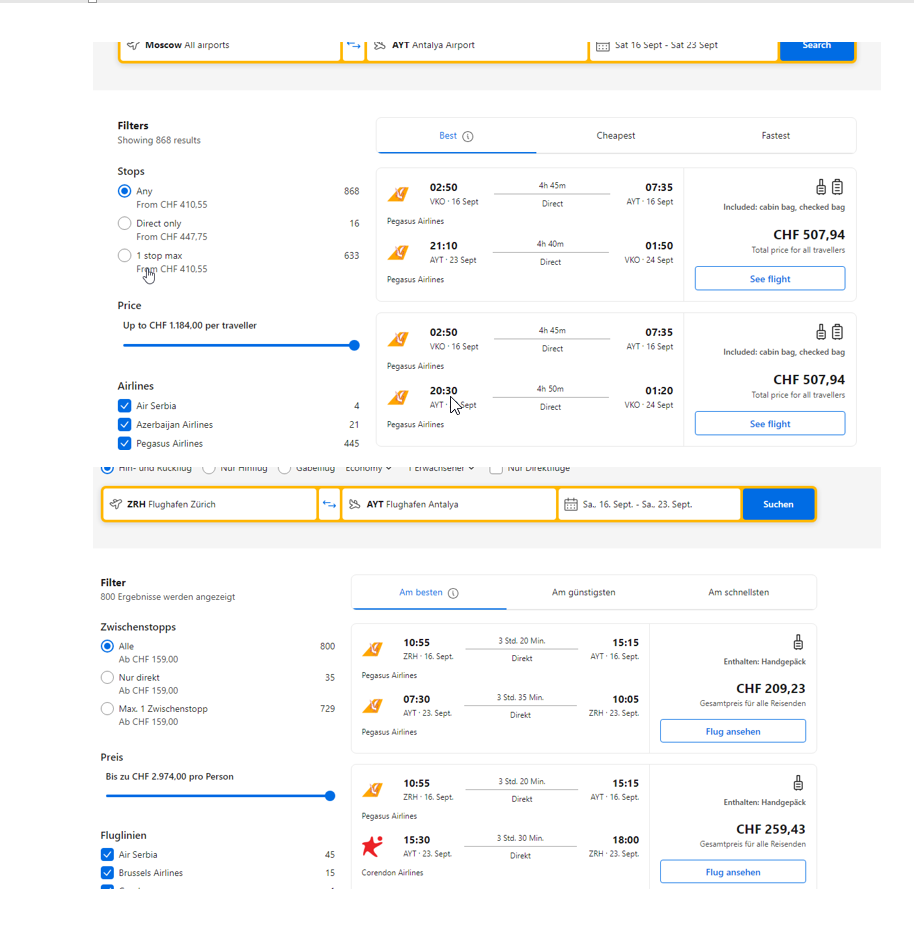Click checked bag icon in second Moscow result
Image resolution: width=914 pixels, height=931 pixels.
[837, 332]
